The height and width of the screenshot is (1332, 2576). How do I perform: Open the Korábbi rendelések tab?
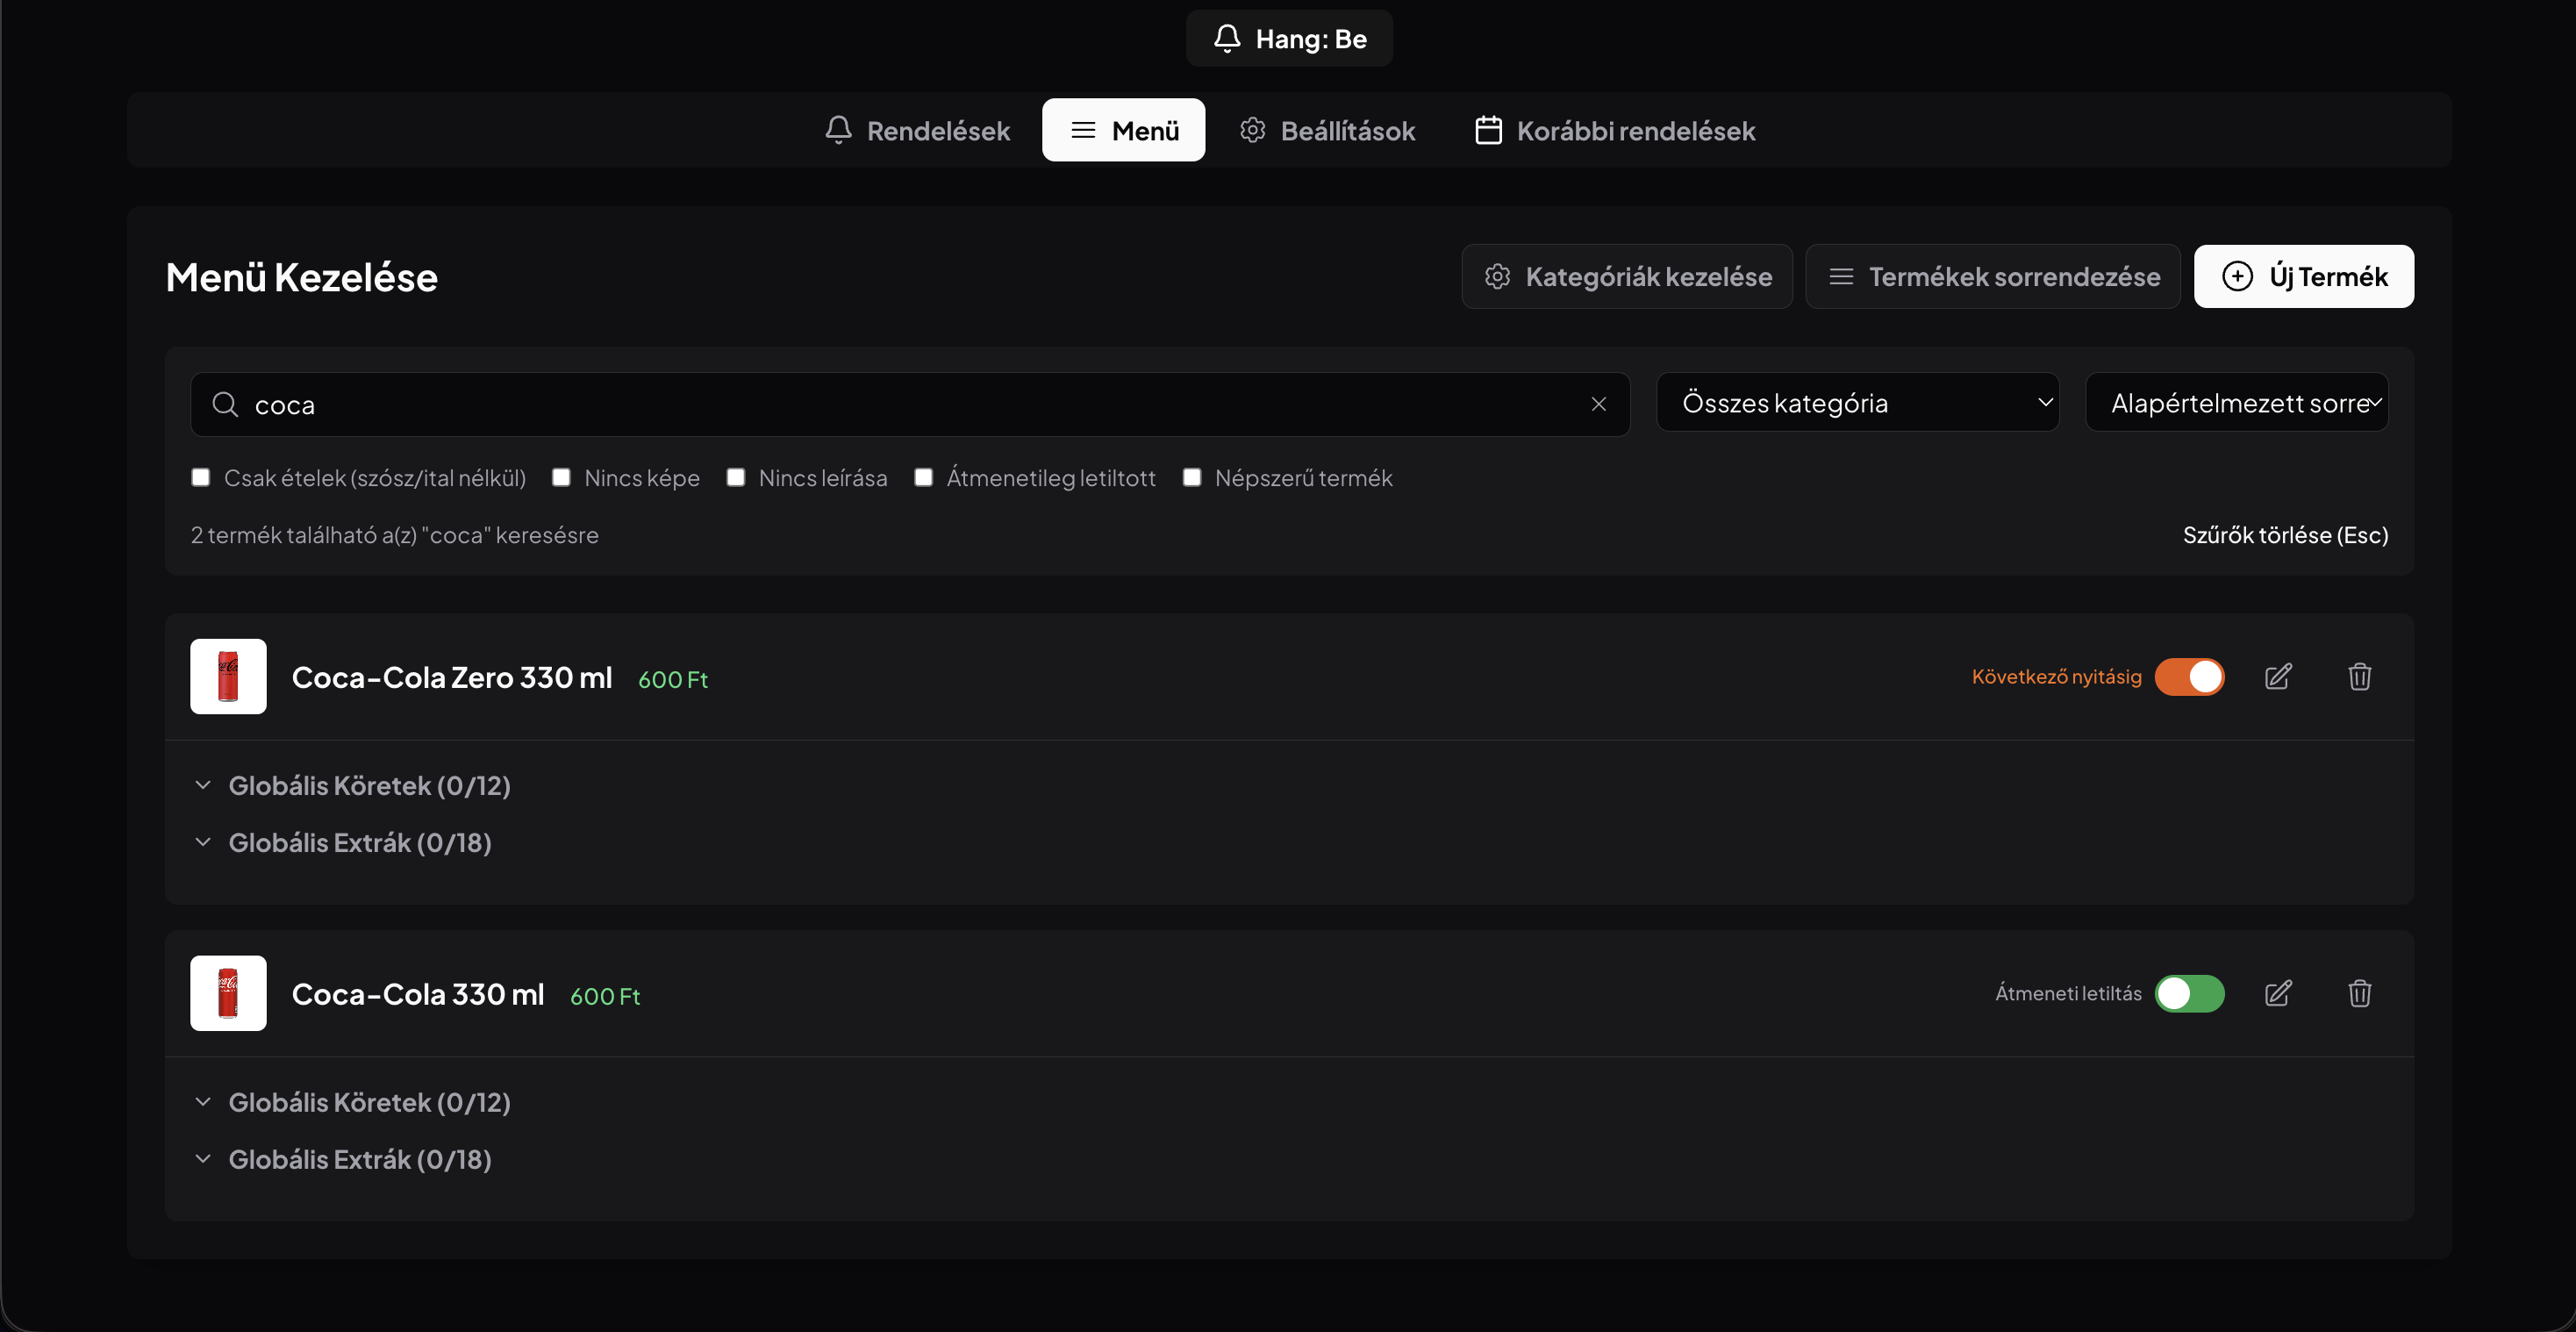(x=1615, y=130)
